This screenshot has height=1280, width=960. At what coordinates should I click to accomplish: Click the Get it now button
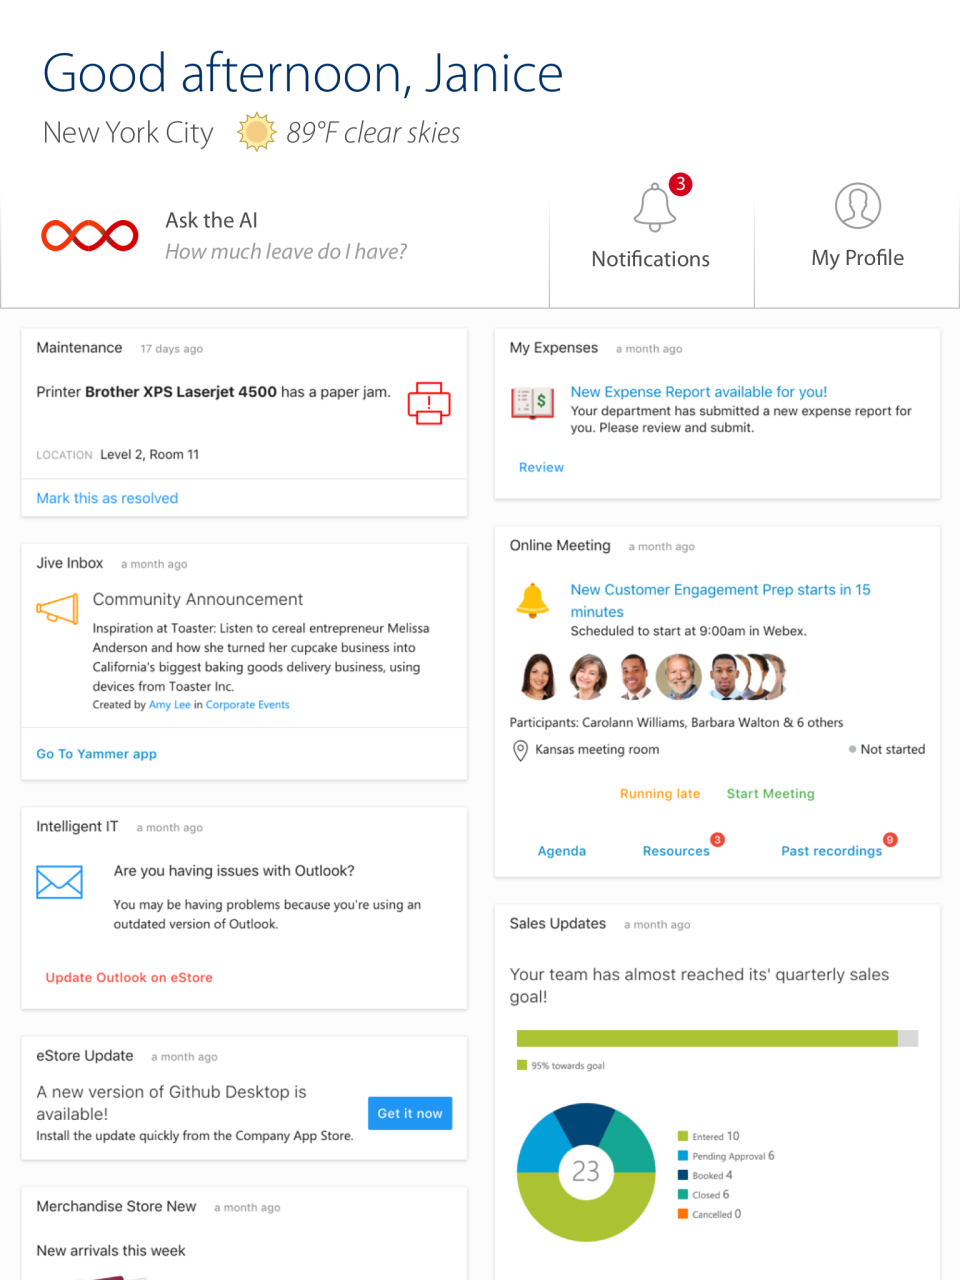coord(409,1113)
